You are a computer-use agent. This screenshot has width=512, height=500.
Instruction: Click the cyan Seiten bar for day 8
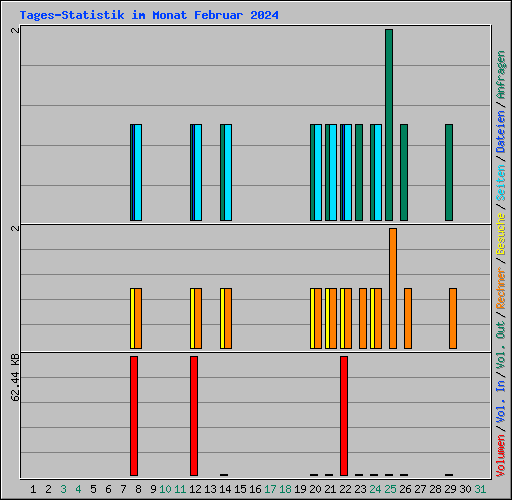(x=138, y=173)
